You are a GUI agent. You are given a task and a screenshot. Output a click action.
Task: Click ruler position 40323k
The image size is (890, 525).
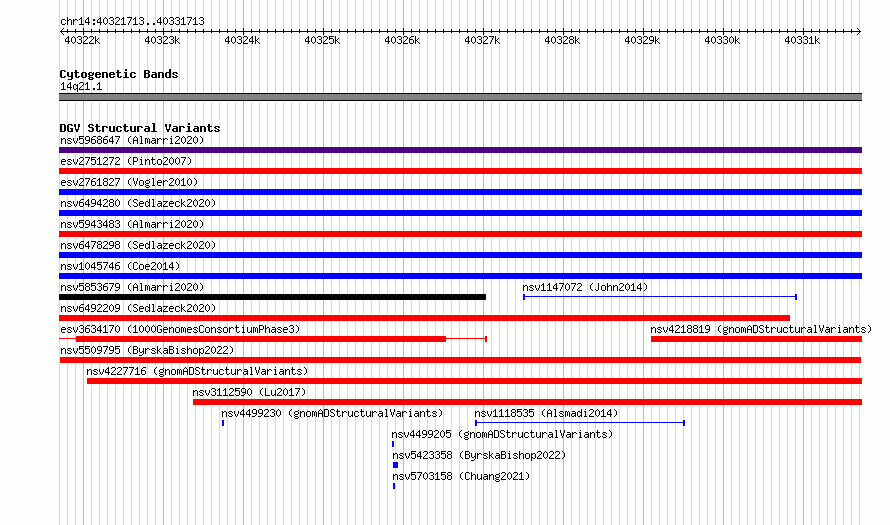pyautogui.click(x=162, y=40)
